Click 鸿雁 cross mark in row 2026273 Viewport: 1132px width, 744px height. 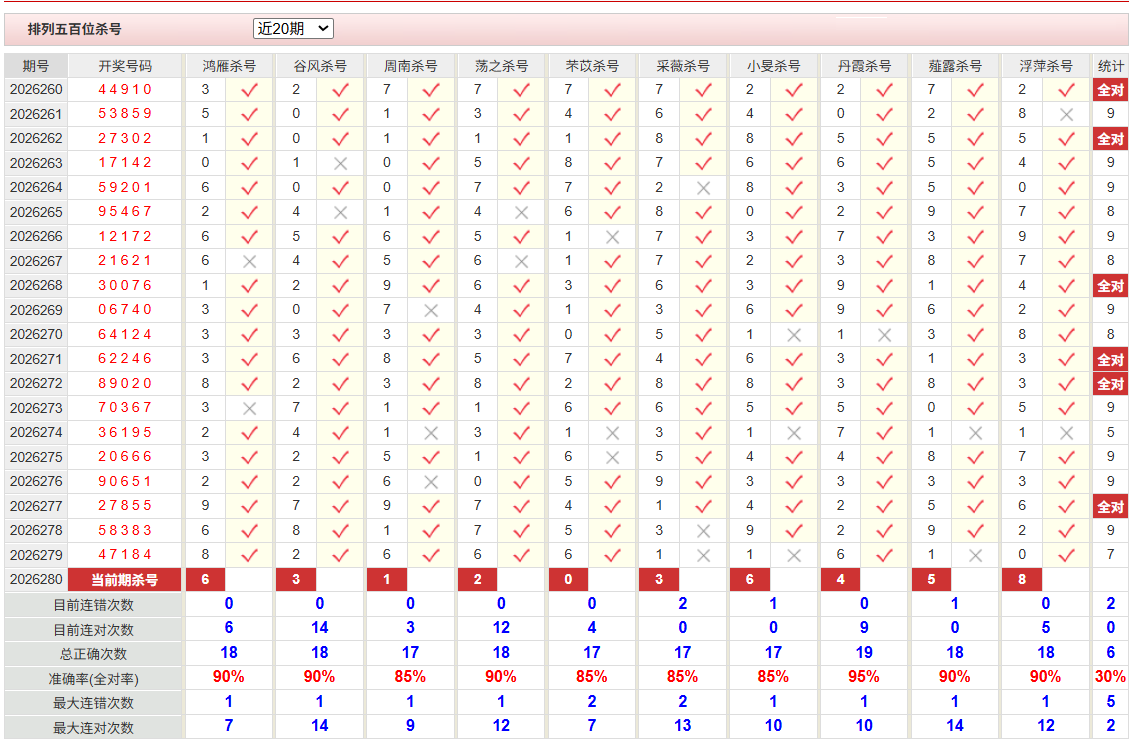(250, 409)
